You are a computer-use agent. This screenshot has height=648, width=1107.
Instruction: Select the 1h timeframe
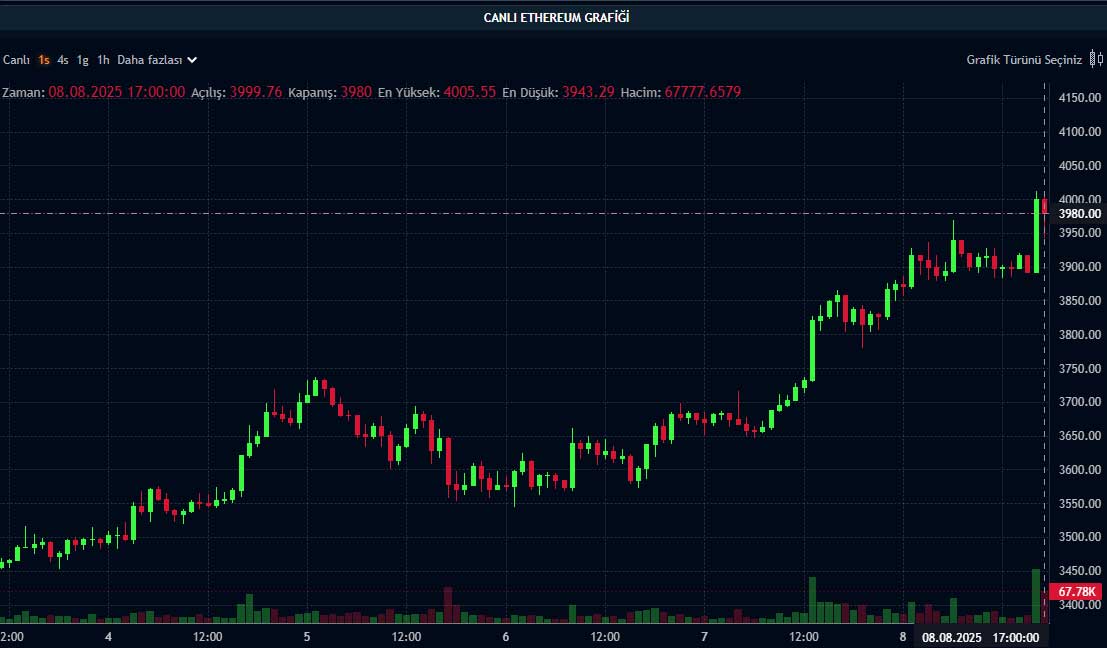coord(103,60)
